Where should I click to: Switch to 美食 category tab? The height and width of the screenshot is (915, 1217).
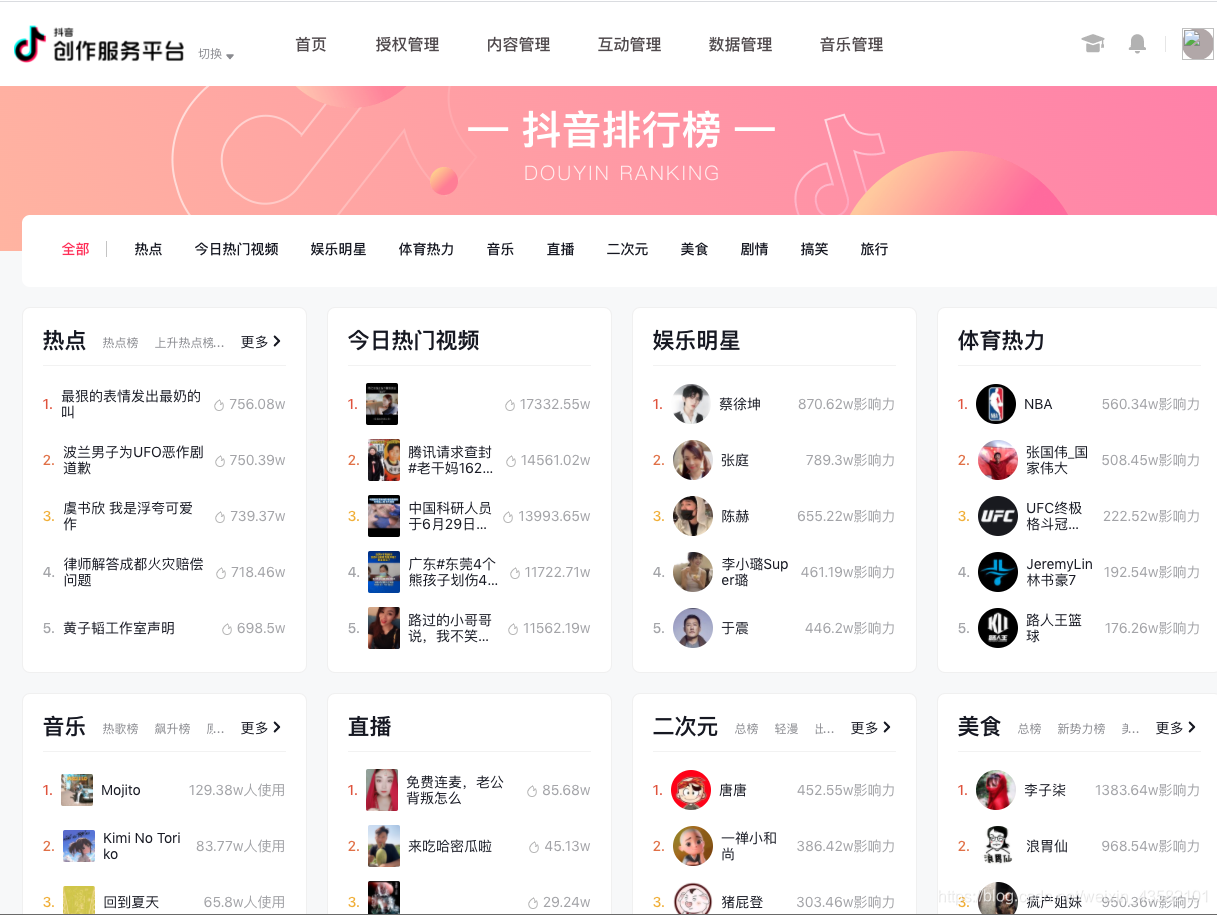pos(694,249)
